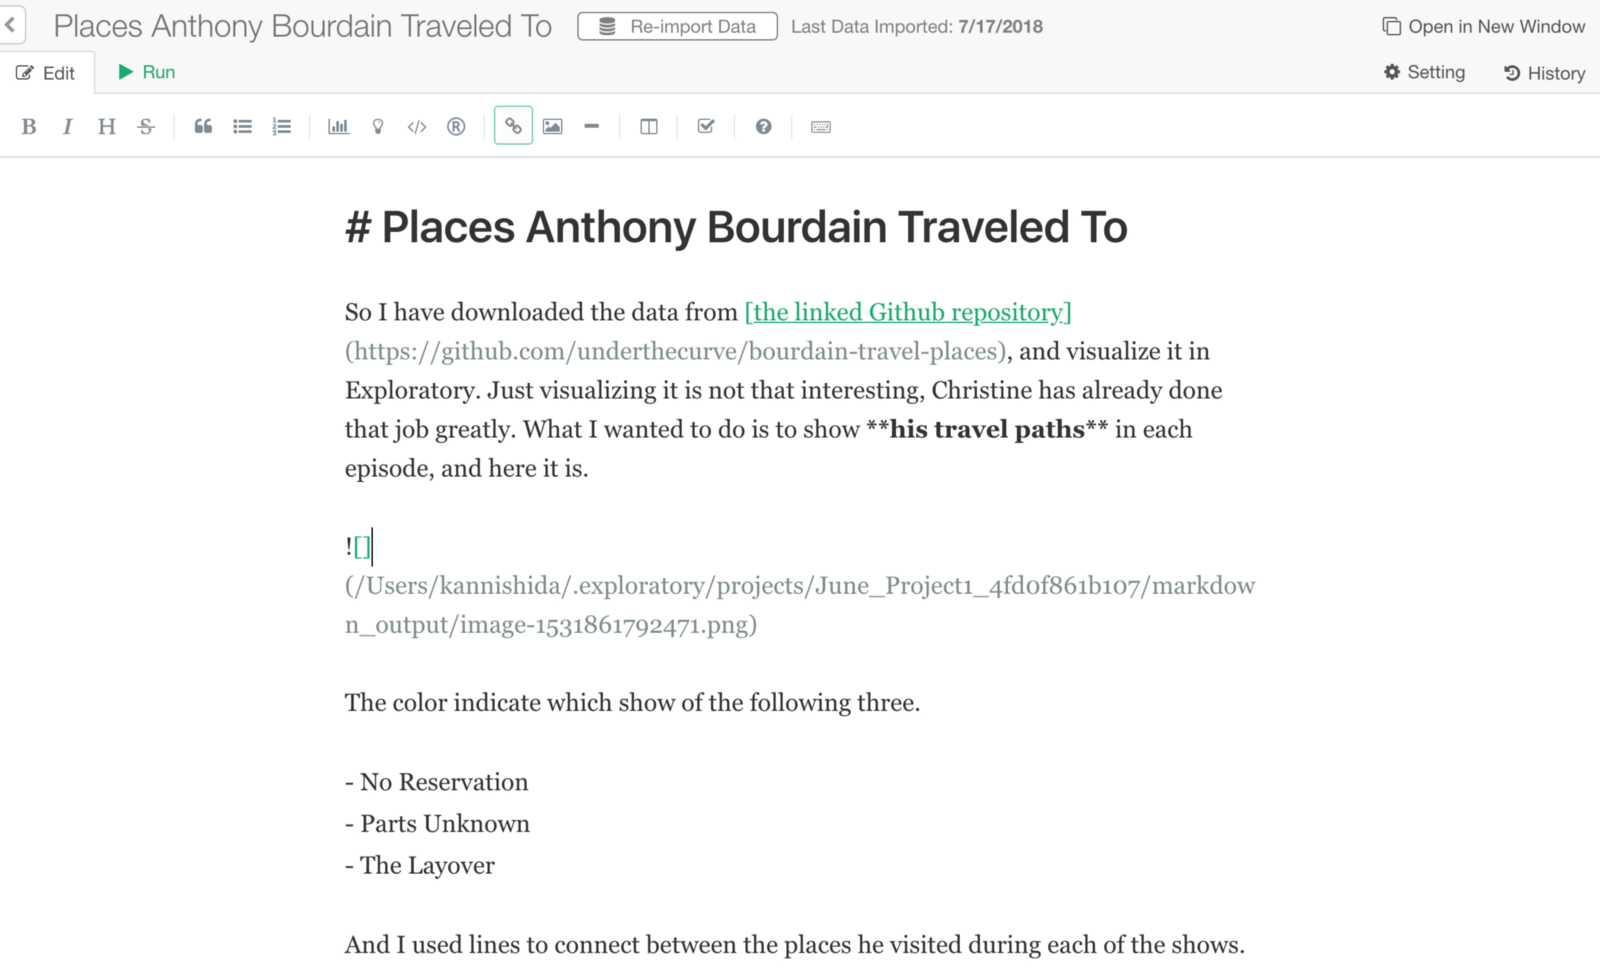Screen dimensions: 1600x975
Task: Insert an R script using the R icon
Action: [456, 126]
